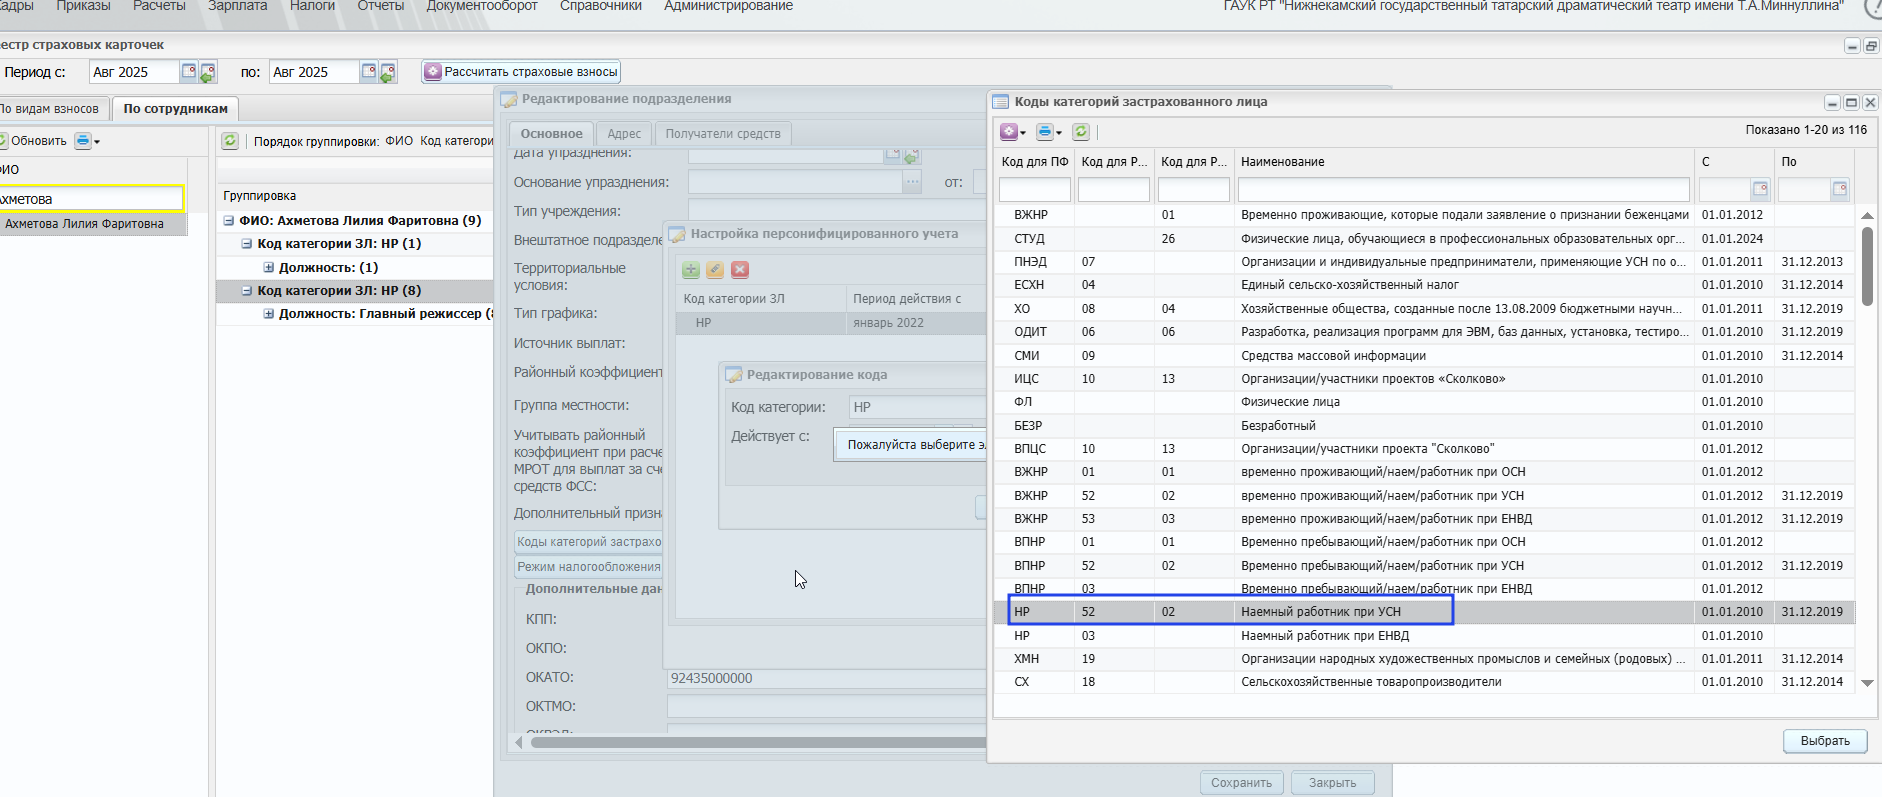This screenshot has width=1882, height=797.
Task: Maximize the category codes window
Action: [x=1851, y=102]
